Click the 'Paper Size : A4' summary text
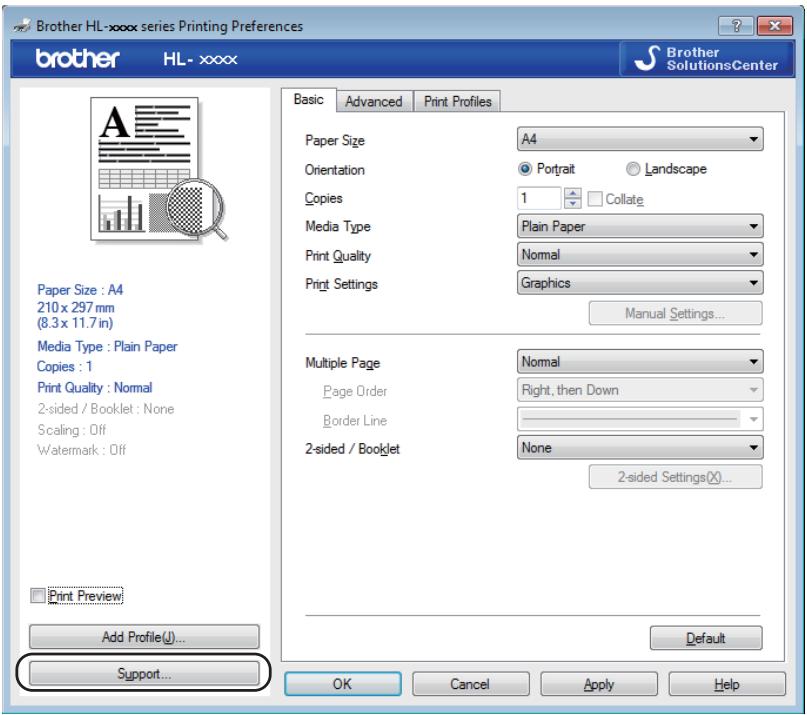807x715 pixels. click(80, 290)
